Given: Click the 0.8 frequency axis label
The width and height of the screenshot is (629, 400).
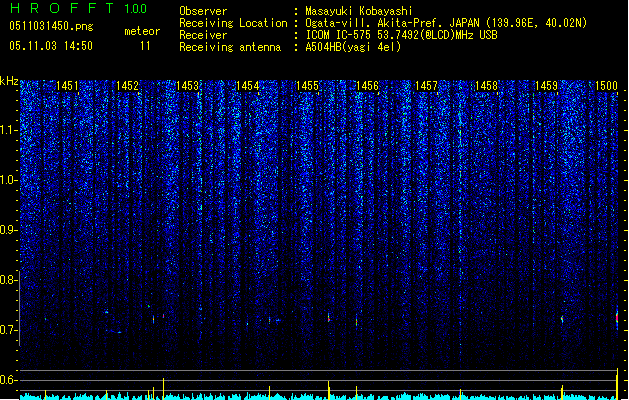Looking at the screenshot, I should point(8,280).
